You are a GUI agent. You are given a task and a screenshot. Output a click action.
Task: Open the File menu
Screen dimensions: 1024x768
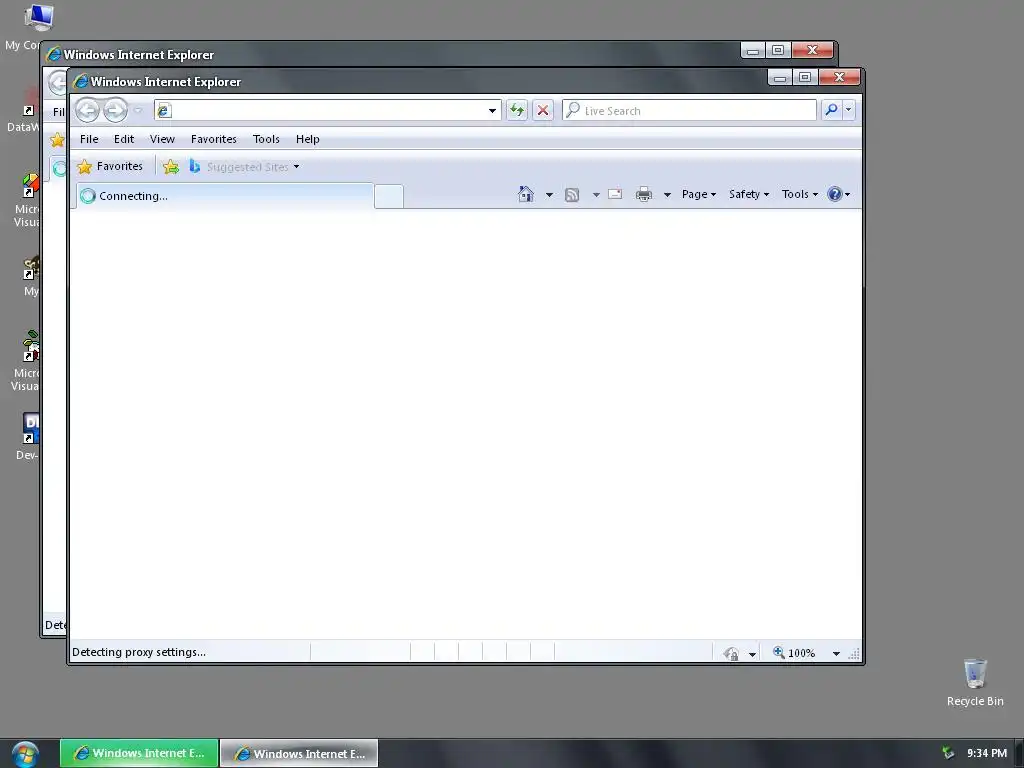tap(89, 139)
